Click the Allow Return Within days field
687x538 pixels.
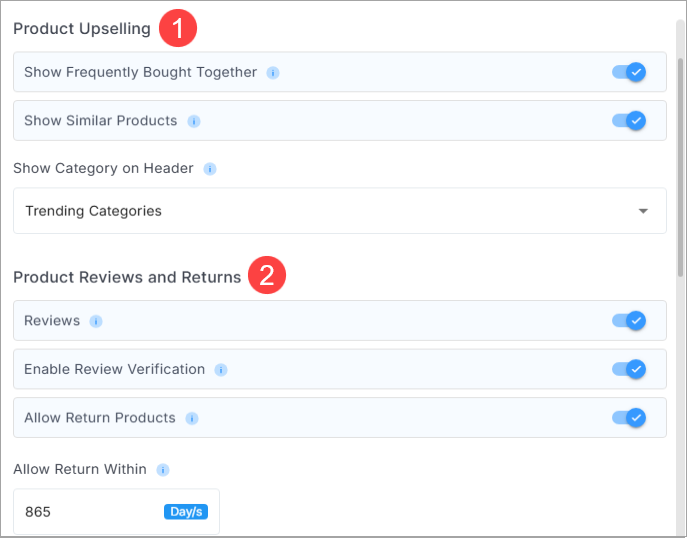[x=117, y=512]
